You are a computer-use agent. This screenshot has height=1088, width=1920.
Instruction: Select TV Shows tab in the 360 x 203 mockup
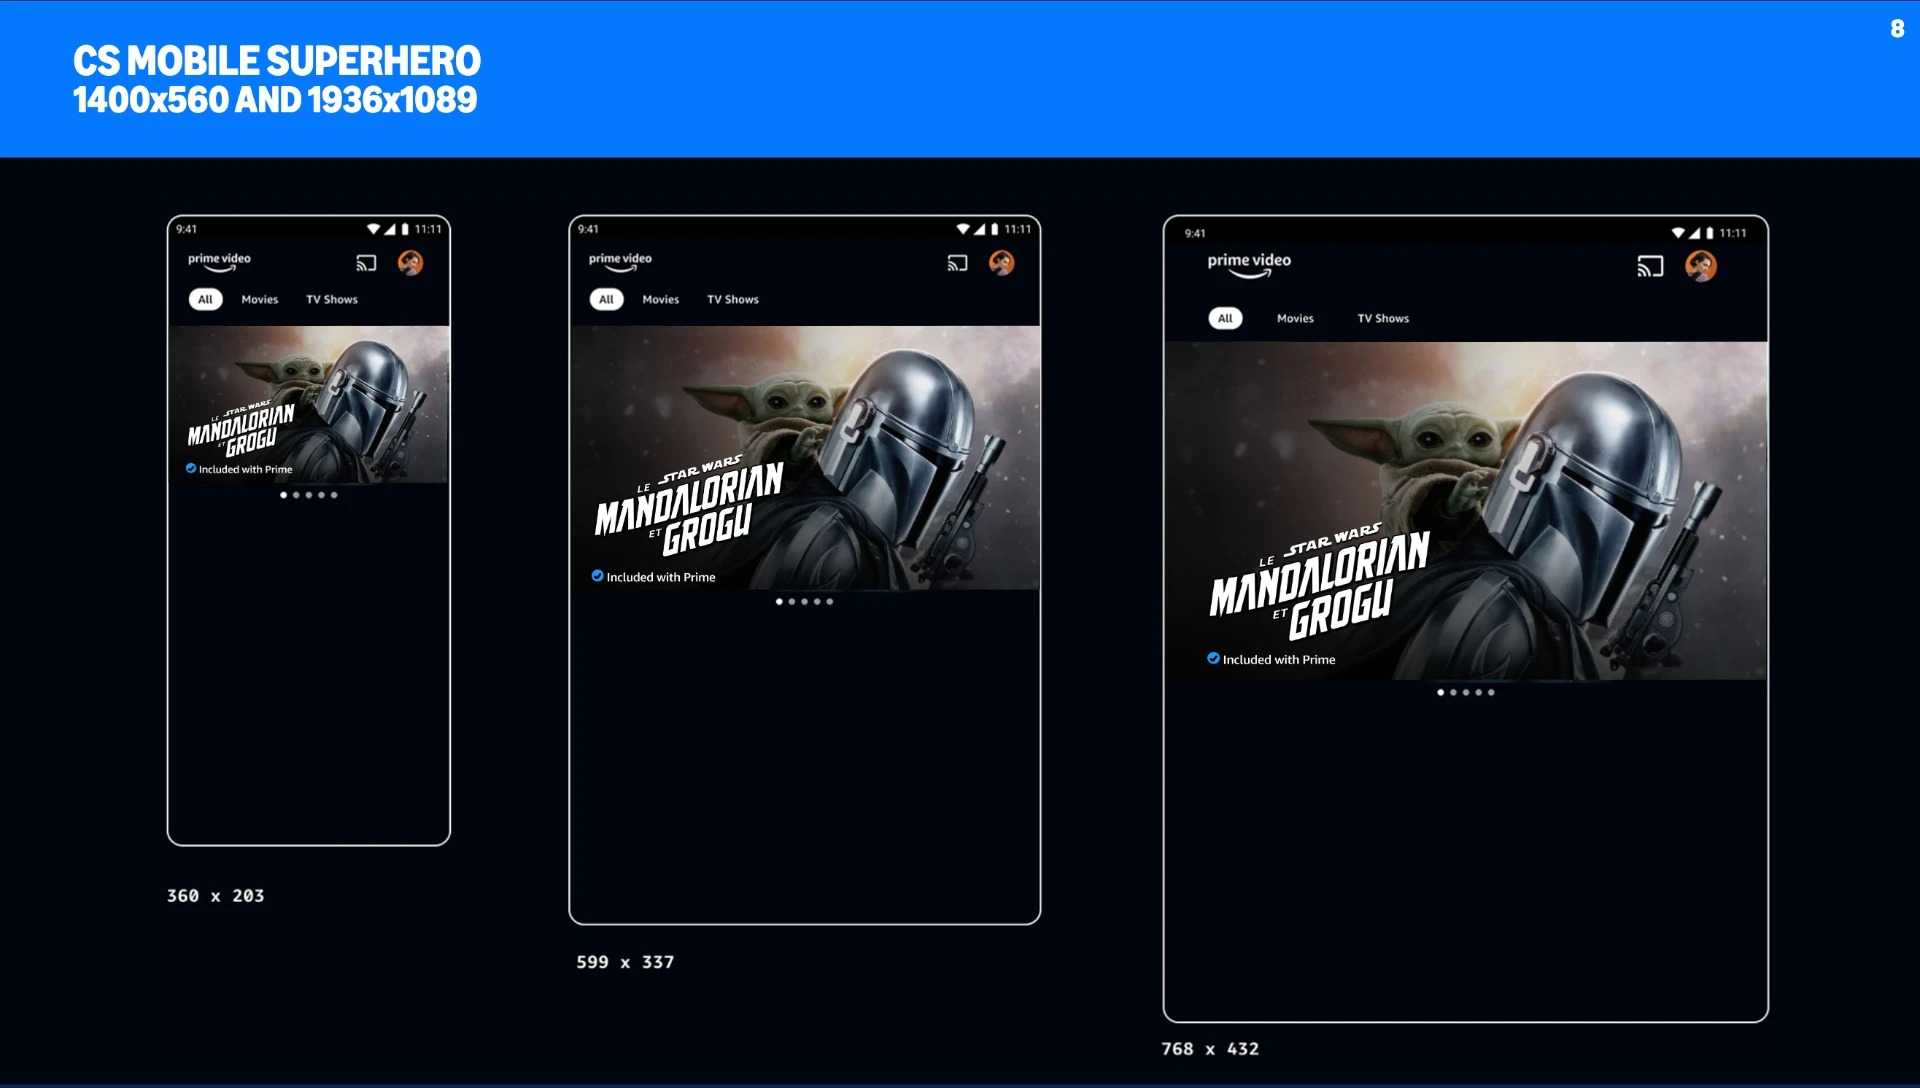pos(331,299)
